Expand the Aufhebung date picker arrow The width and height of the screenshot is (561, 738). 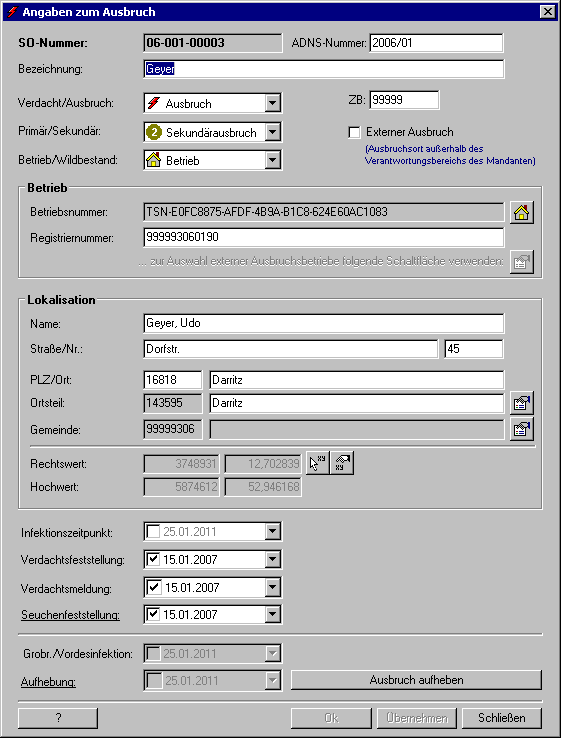(272, 681)
